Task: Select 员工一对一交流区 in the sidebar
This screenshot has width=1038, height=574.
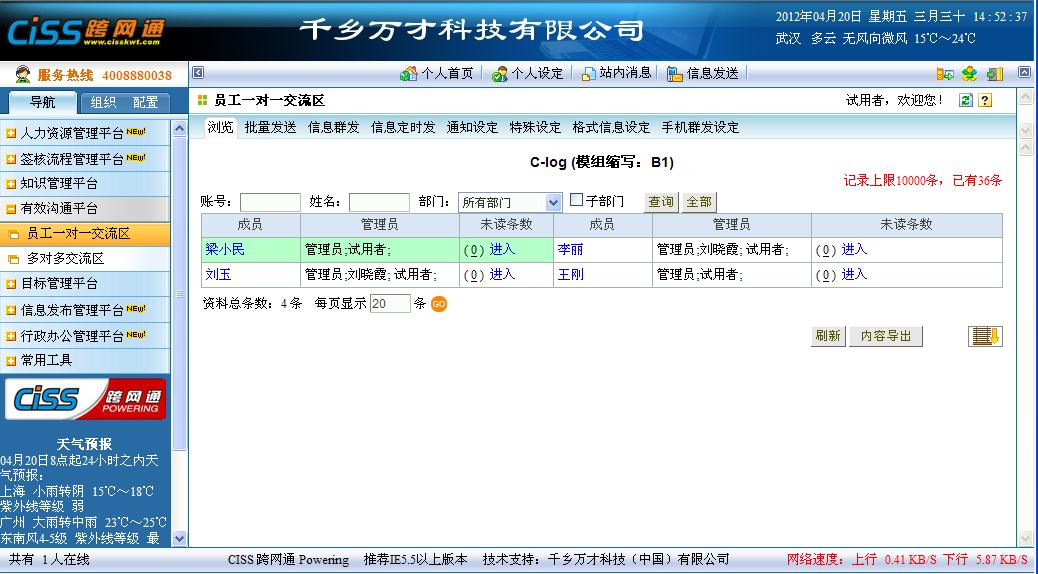Action: point(85,234)
